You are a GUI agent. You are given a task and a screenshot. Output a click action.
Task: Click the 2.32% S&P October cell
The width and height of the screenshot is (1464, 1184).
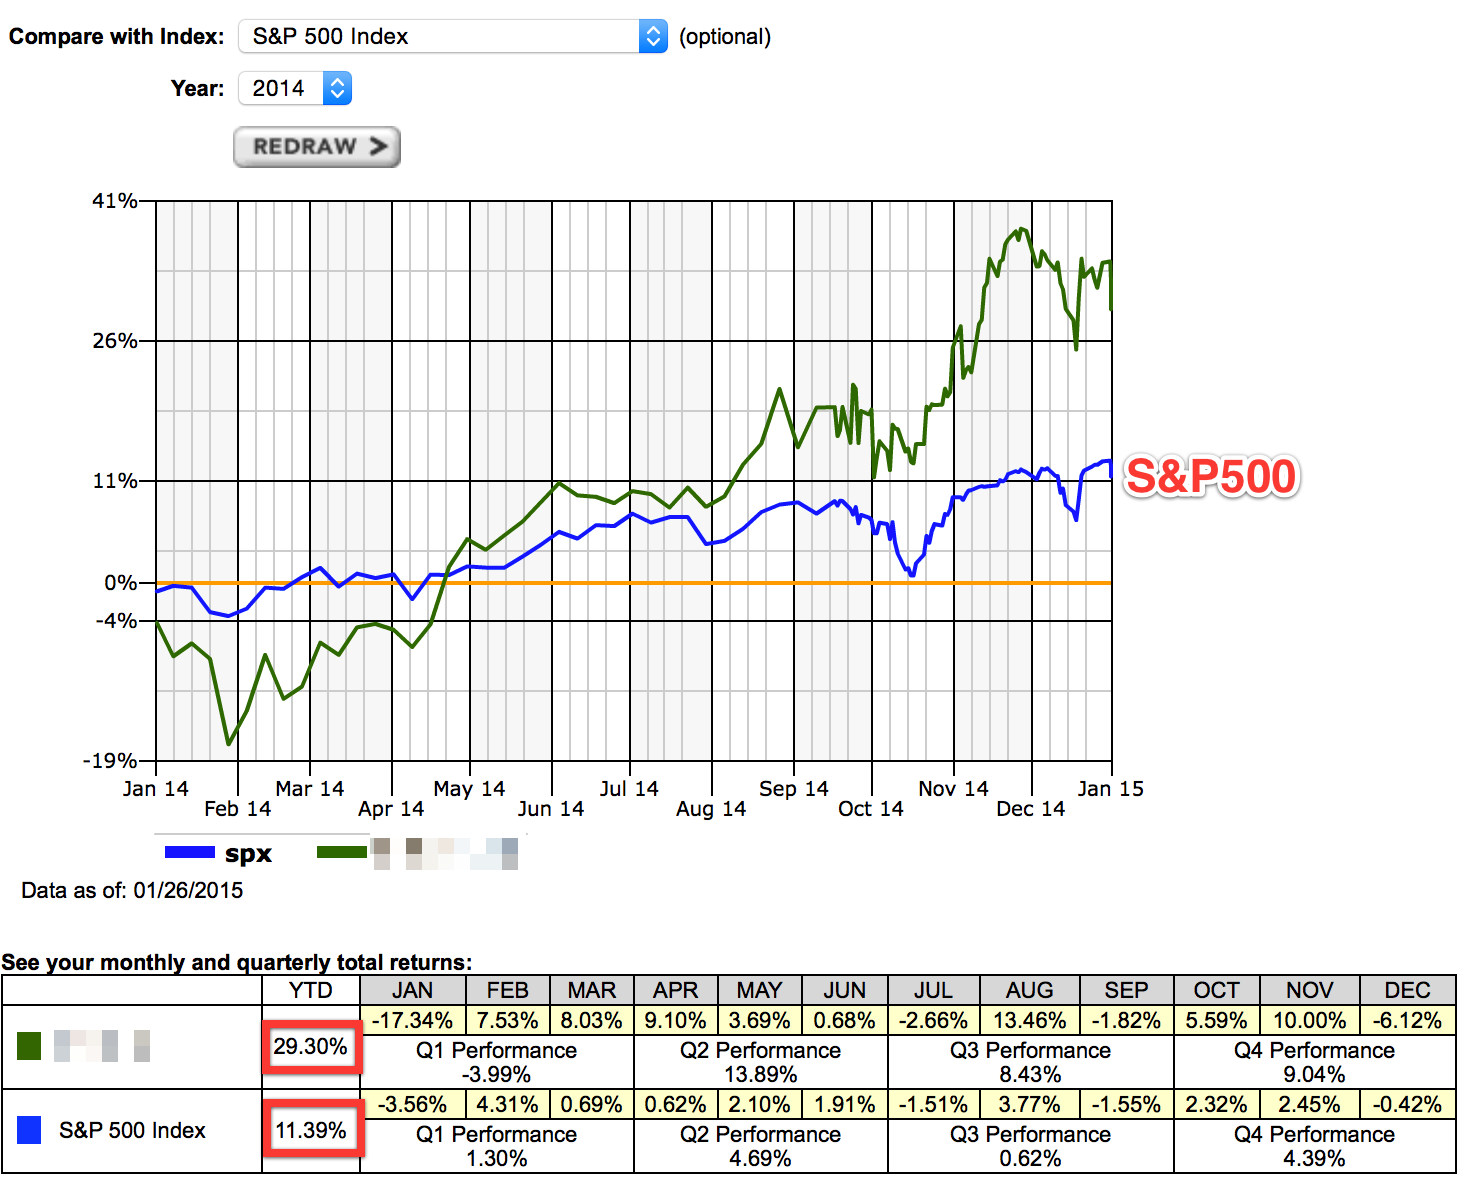1217,1105
